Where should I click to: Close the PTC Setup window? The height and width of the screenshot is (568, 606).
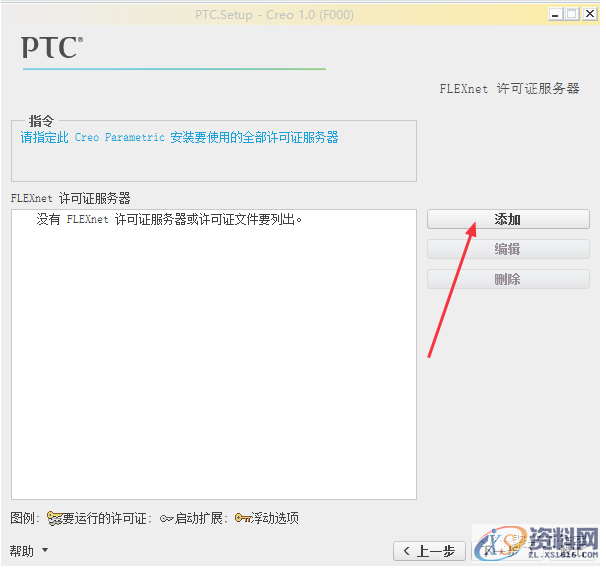590,14
